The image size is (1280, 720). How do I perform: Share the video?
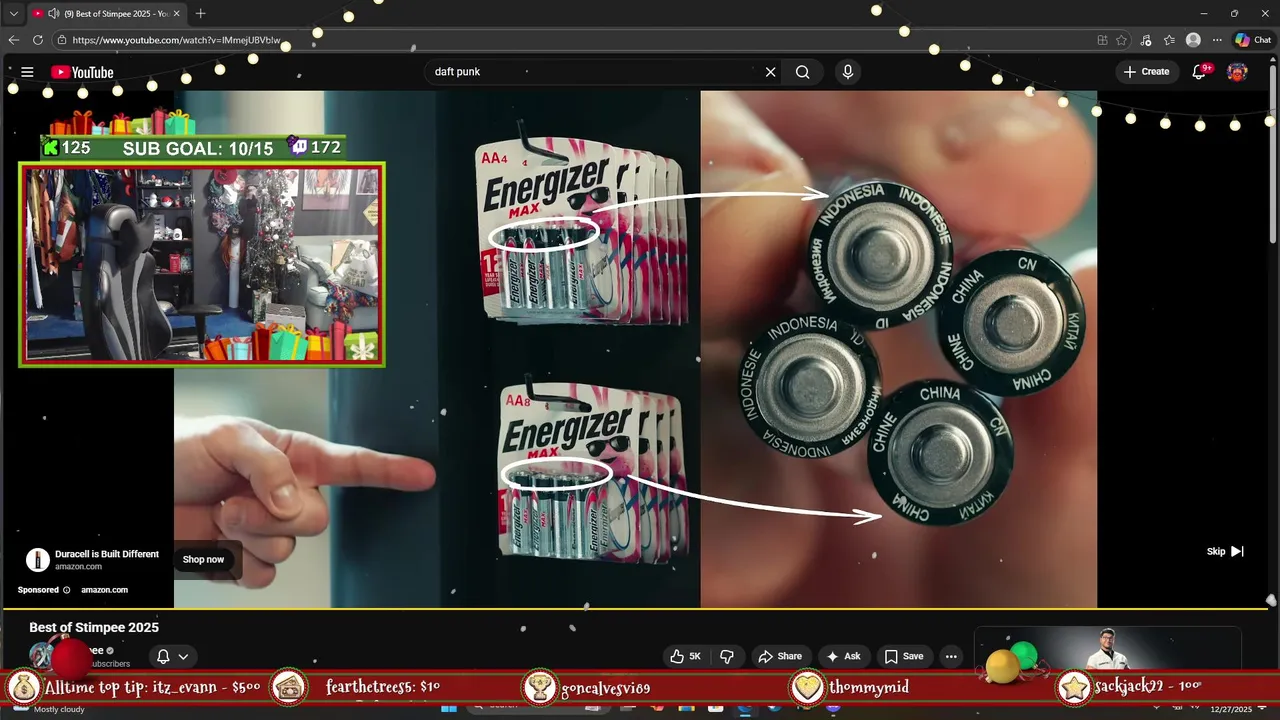tap(780, 656)
